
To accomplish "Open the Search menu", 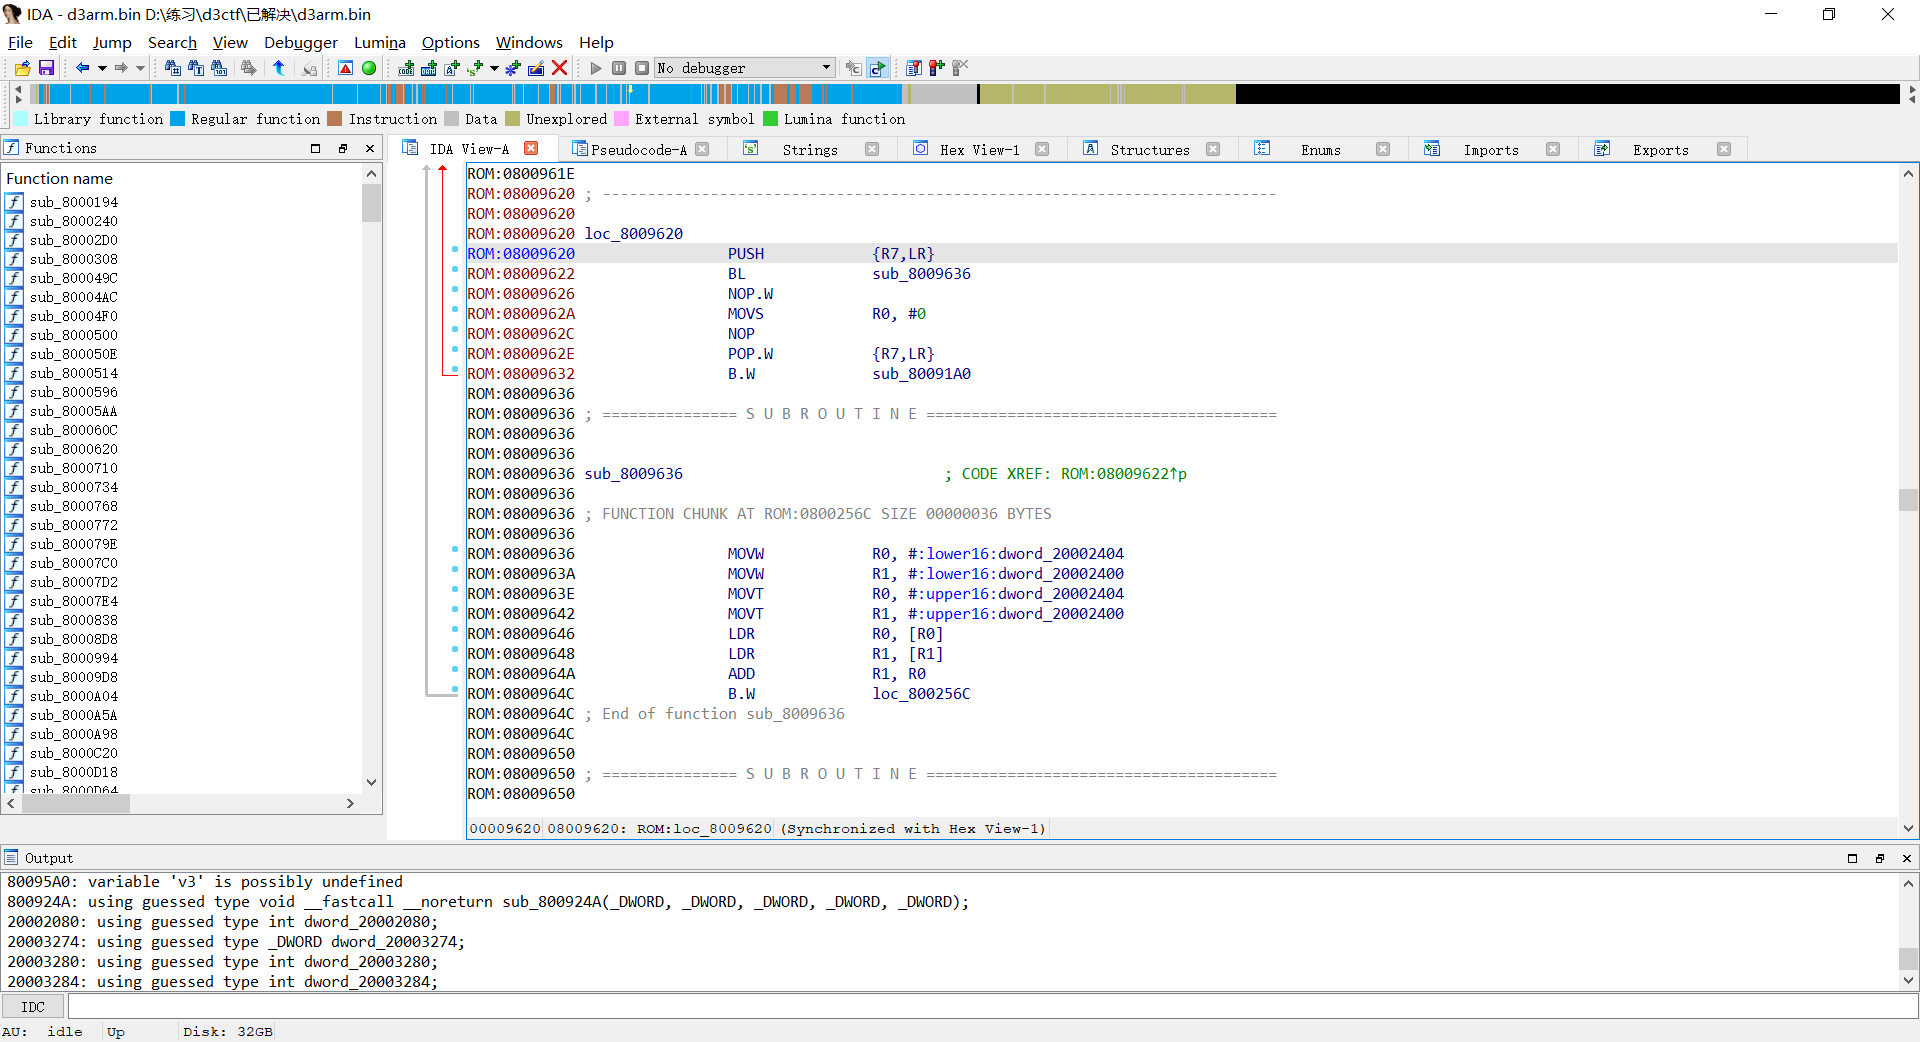I will tap(172, 42).
